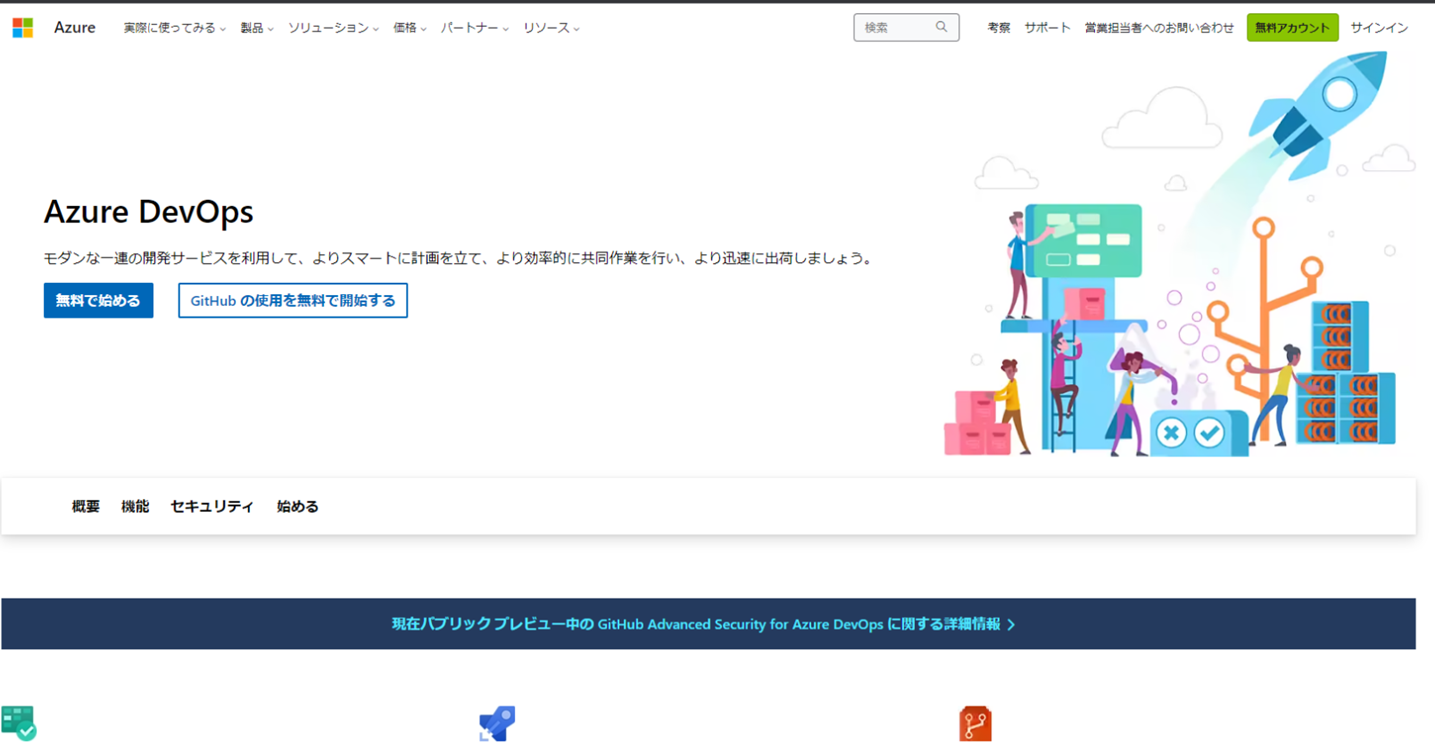Open the 考察 link

click(x=999, y=28)
